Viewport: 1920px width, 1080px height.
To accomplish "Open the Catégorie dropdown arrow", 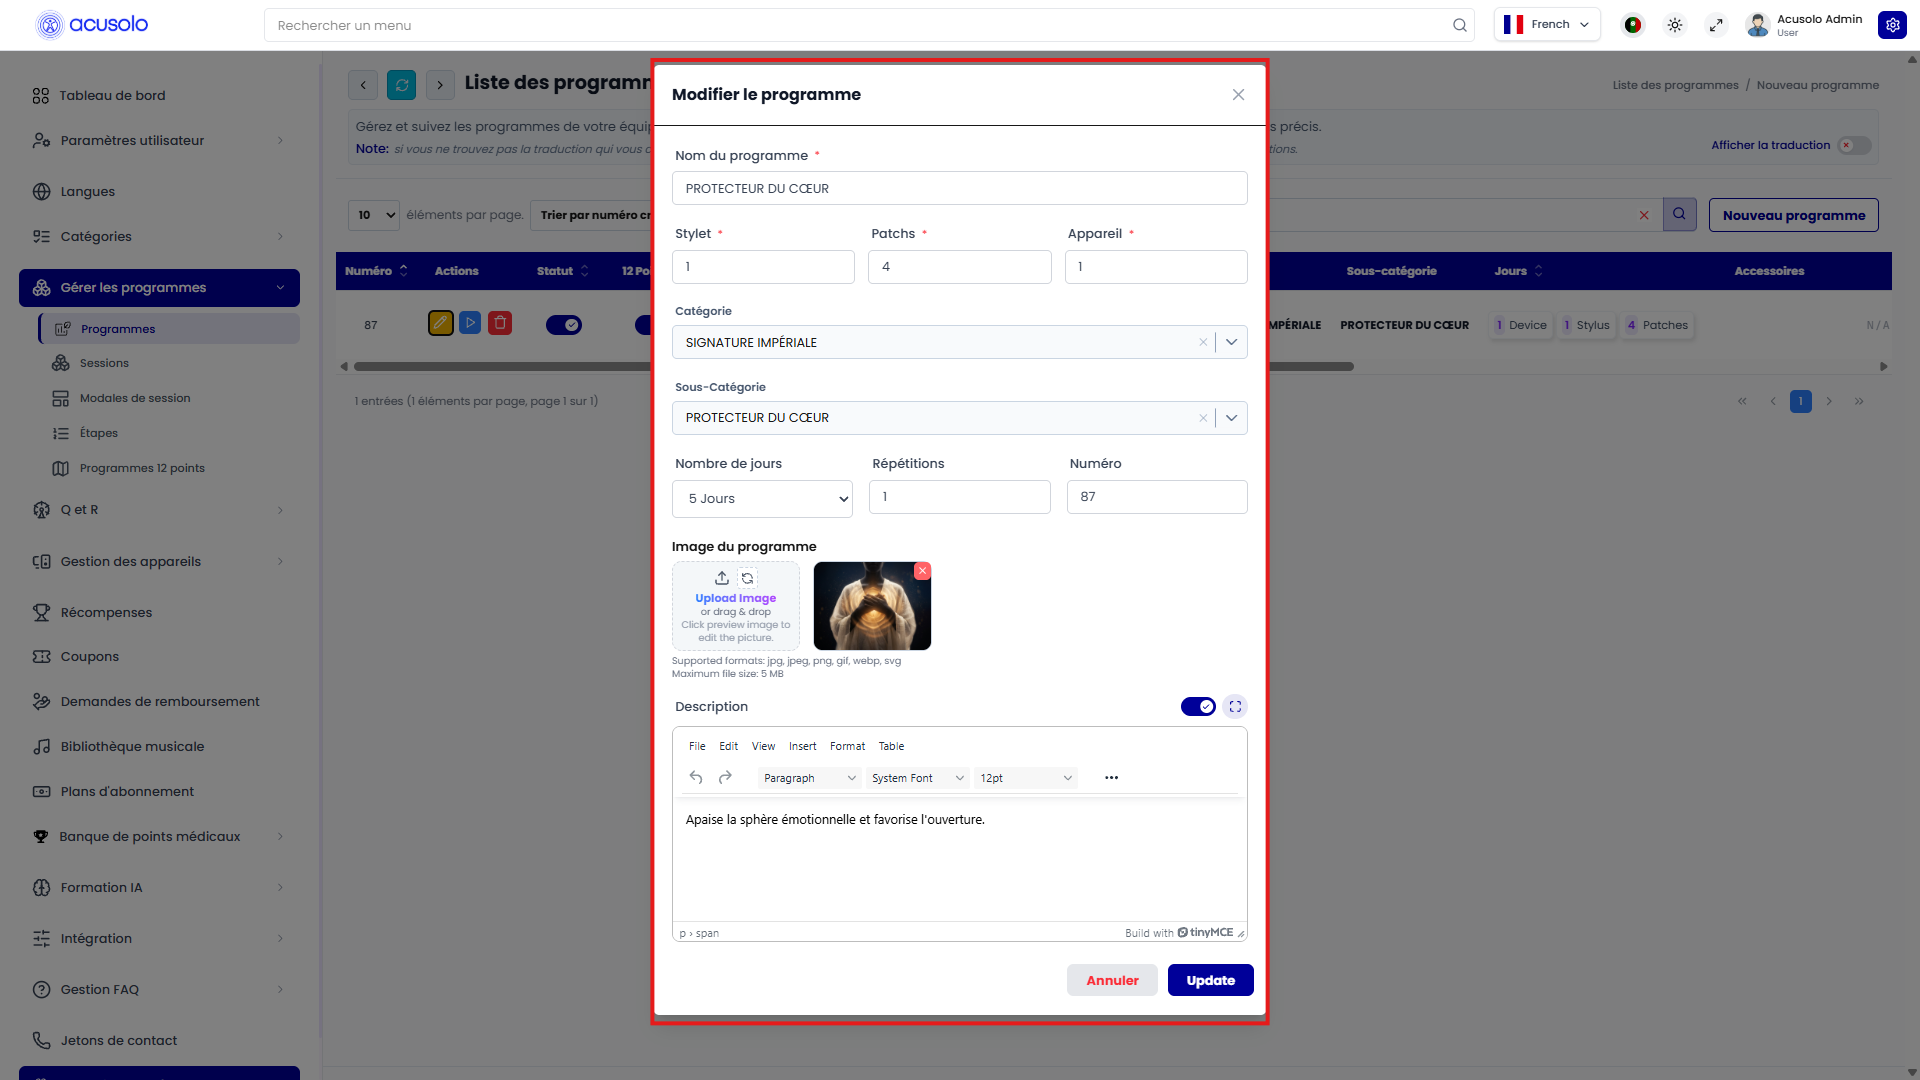I will pos(1231,342).
